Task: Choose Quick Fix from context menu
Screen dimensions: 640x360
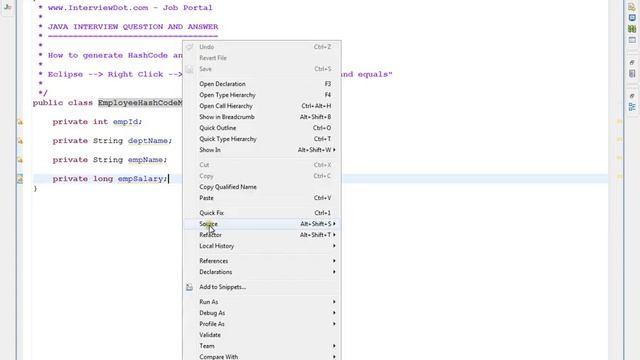Action: tap(262, 213)
